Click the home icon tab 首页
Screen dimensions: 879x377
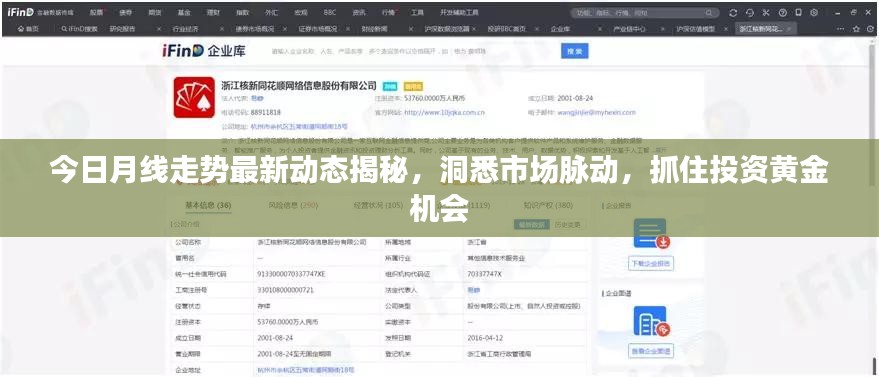tap(28, 28)
